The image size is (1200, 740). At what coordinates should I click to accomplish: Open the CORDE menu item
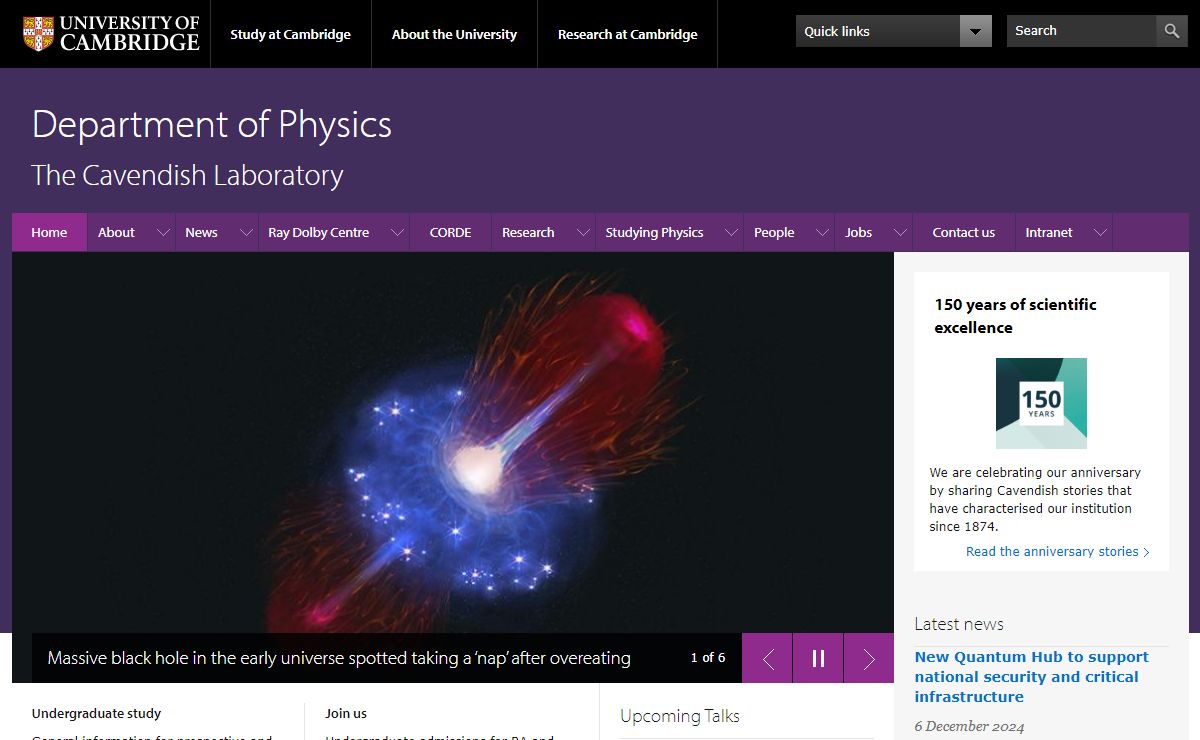click(450, 232)
